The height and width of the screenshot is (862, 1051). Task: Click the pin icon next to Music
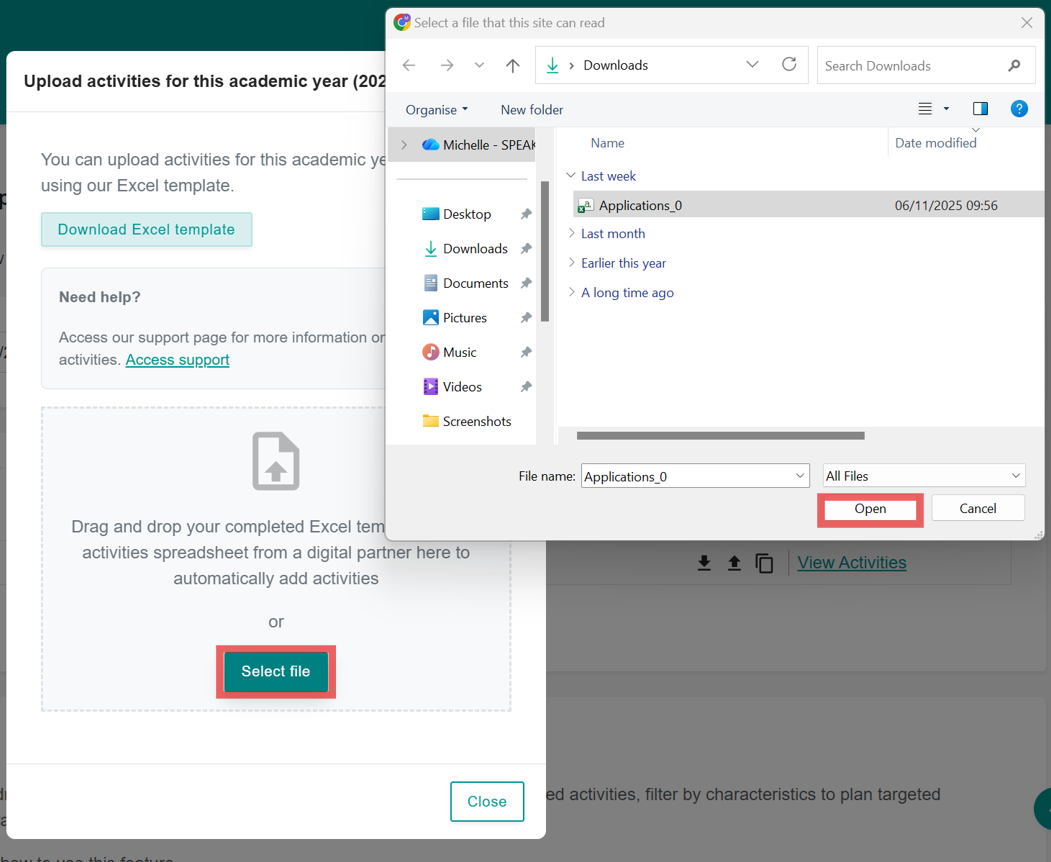tap(526, 352)
